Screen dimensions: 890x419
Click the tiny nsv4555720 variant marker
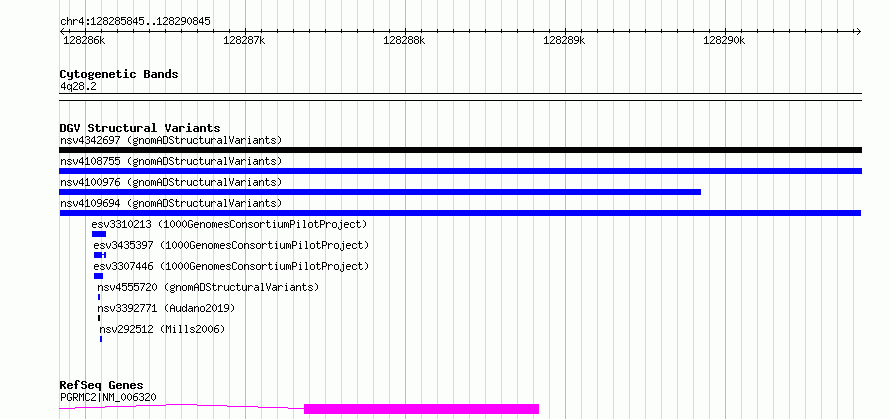pyautogui.click(x=99, y=297)
